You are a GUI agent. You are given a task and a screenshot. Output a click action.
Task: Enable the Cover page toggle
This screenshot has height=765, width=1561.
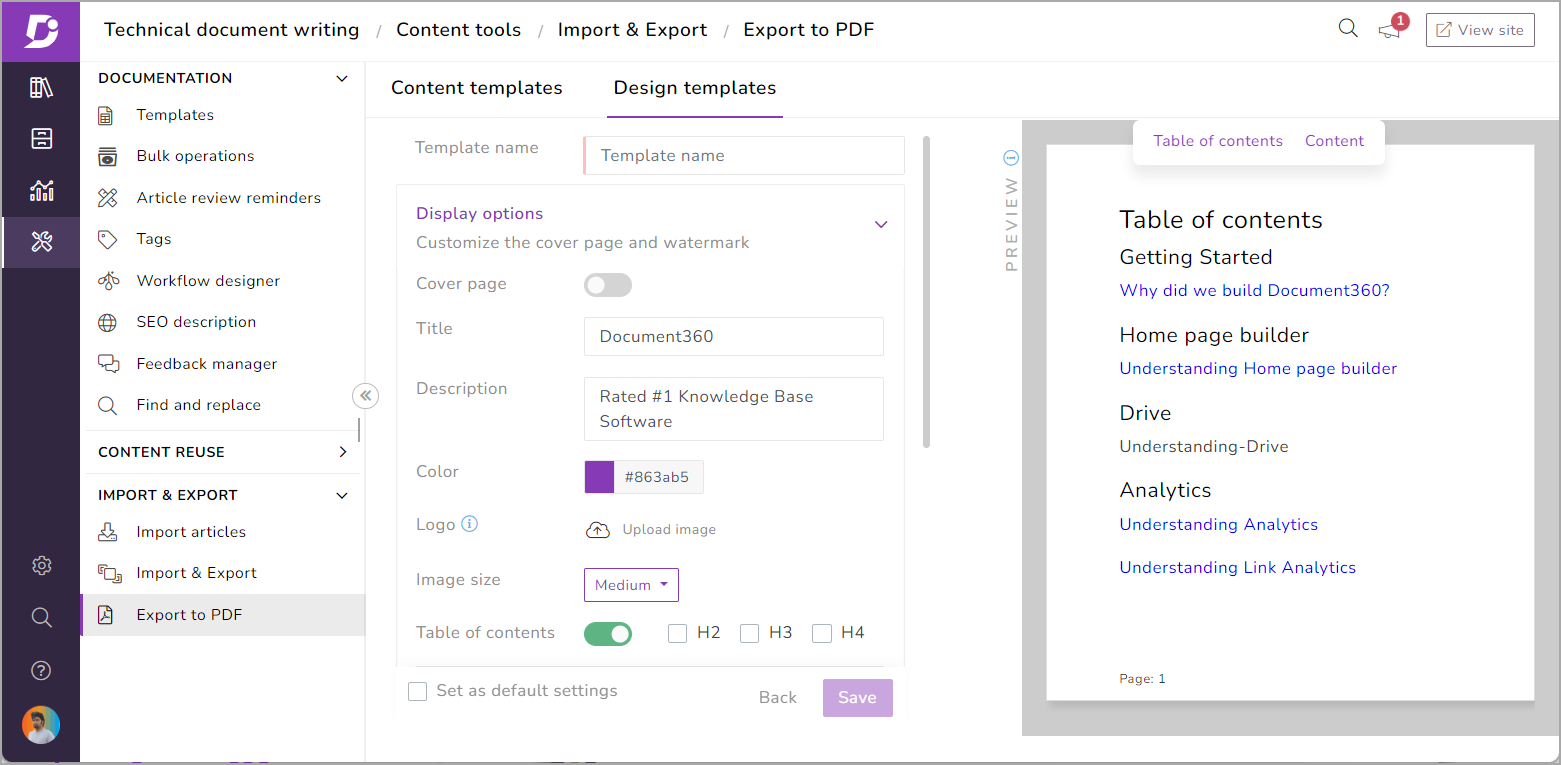coord(608,285)
